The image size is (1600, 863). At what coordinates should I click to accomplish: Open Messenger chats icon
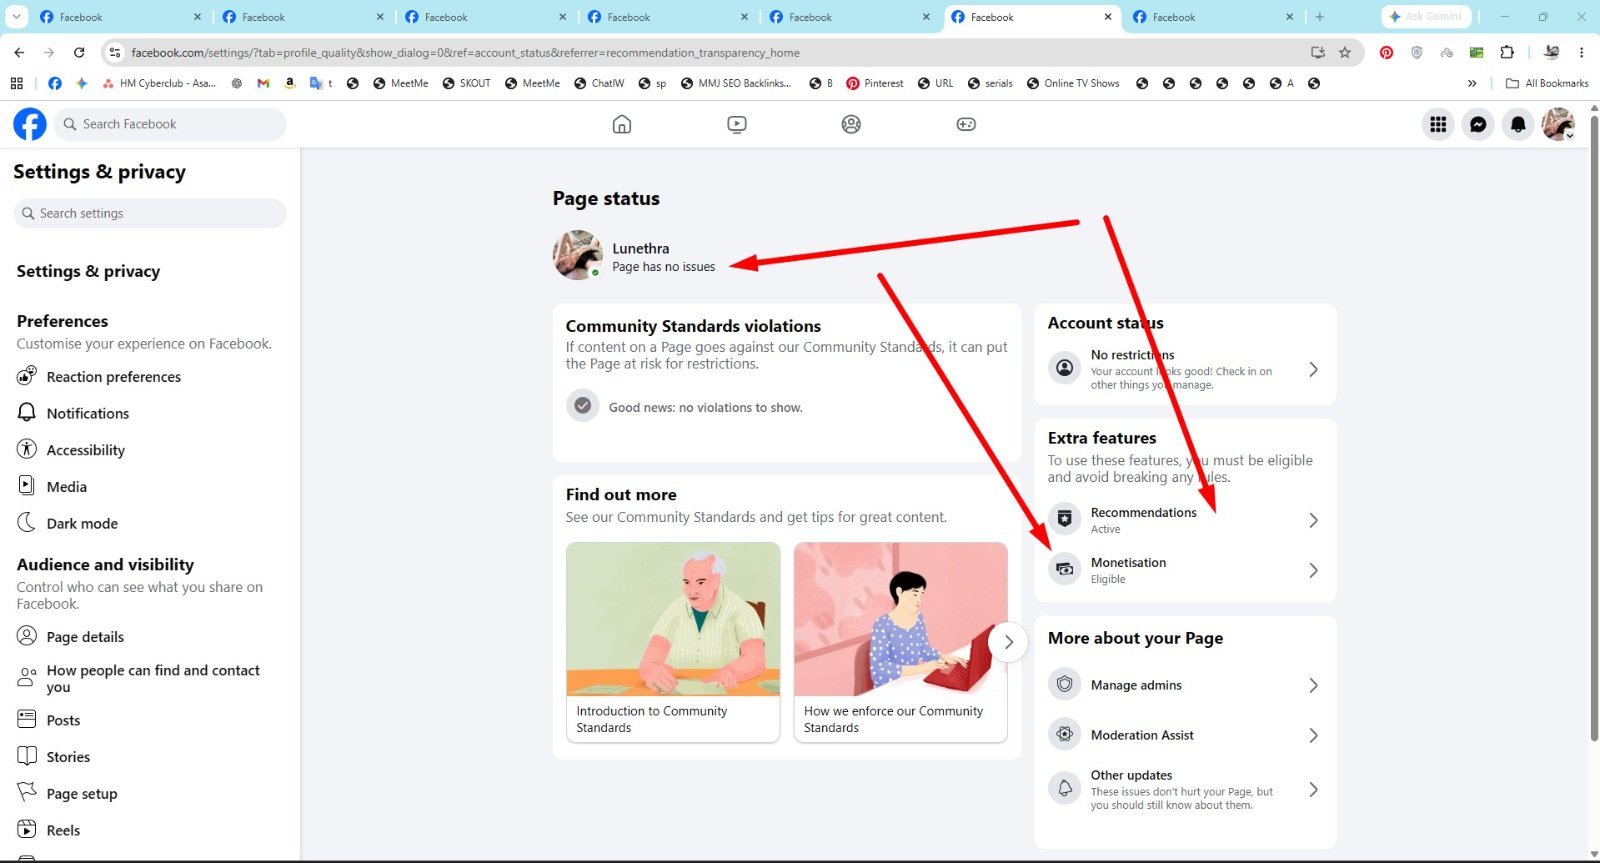click(1478, 124)
